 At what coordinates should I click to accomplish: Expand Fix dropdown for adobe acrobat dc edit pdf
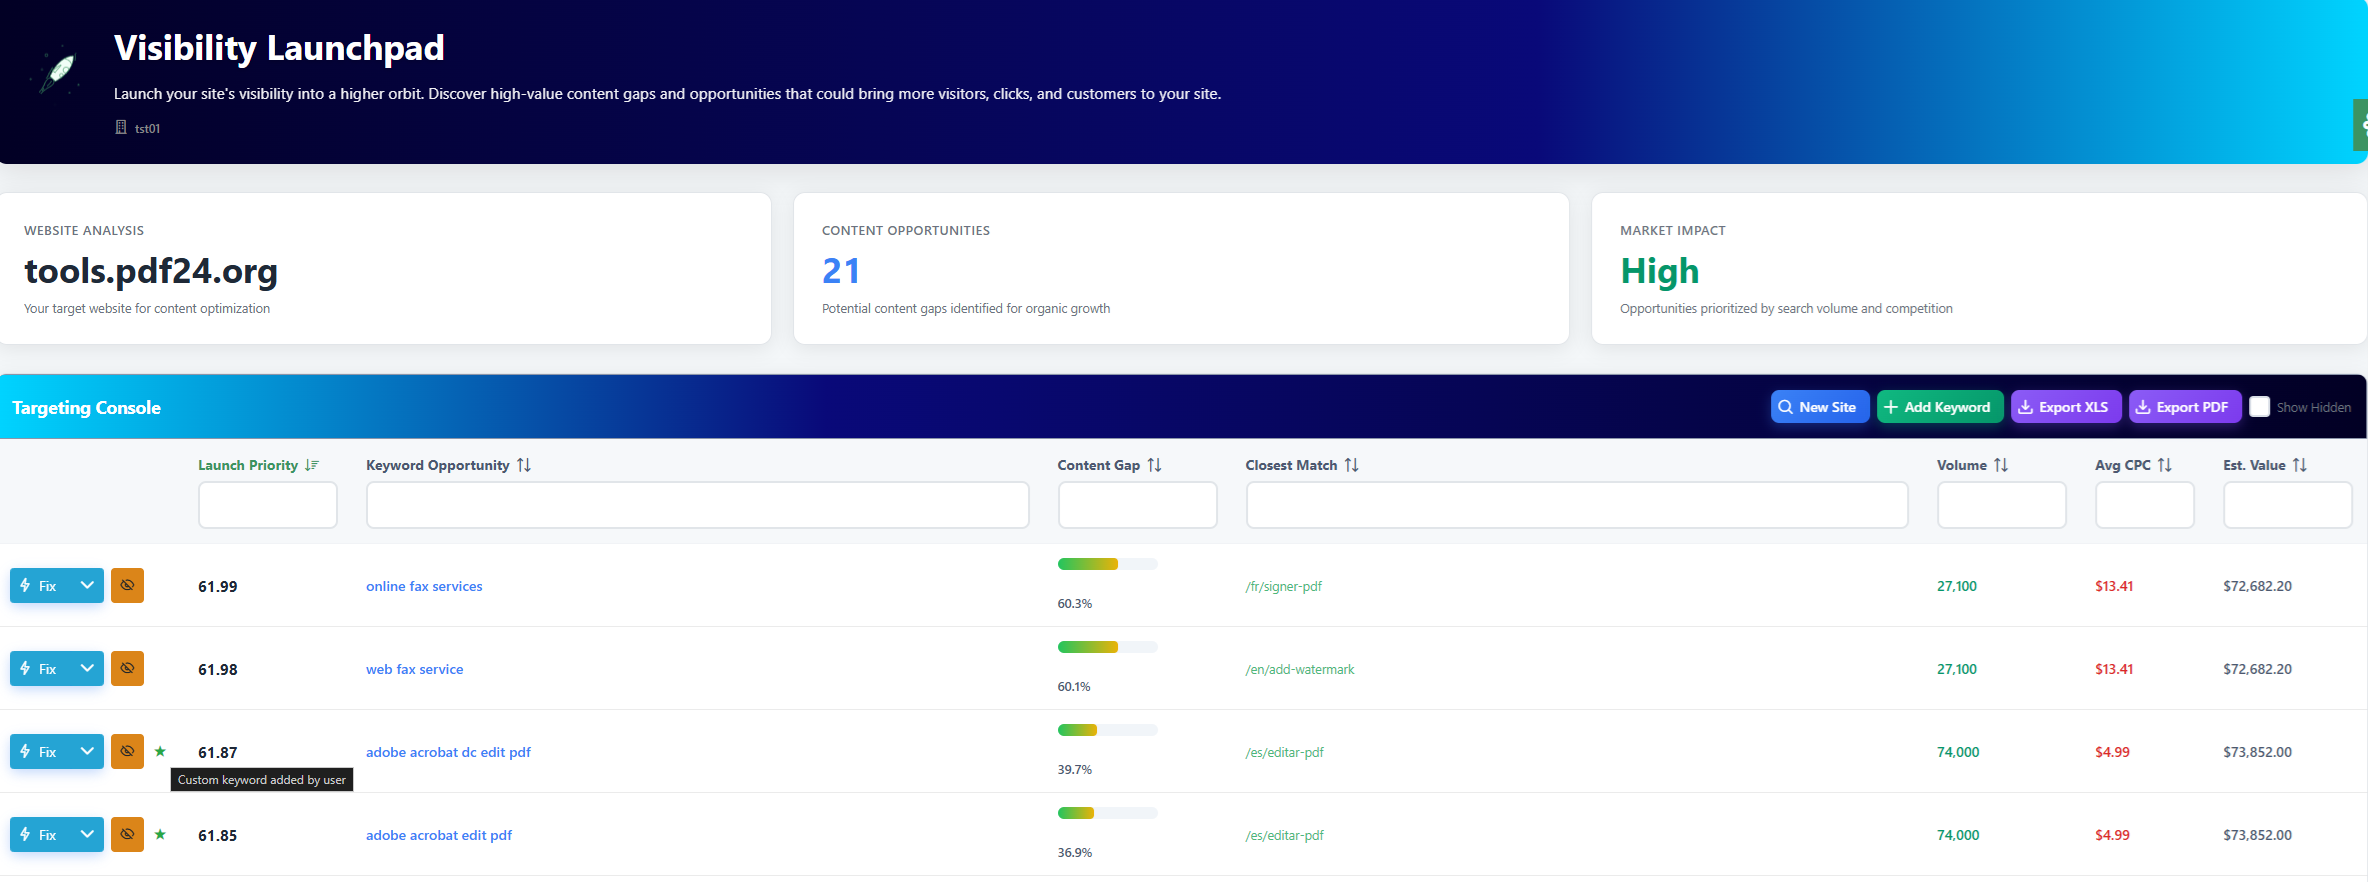click(87, 751)
